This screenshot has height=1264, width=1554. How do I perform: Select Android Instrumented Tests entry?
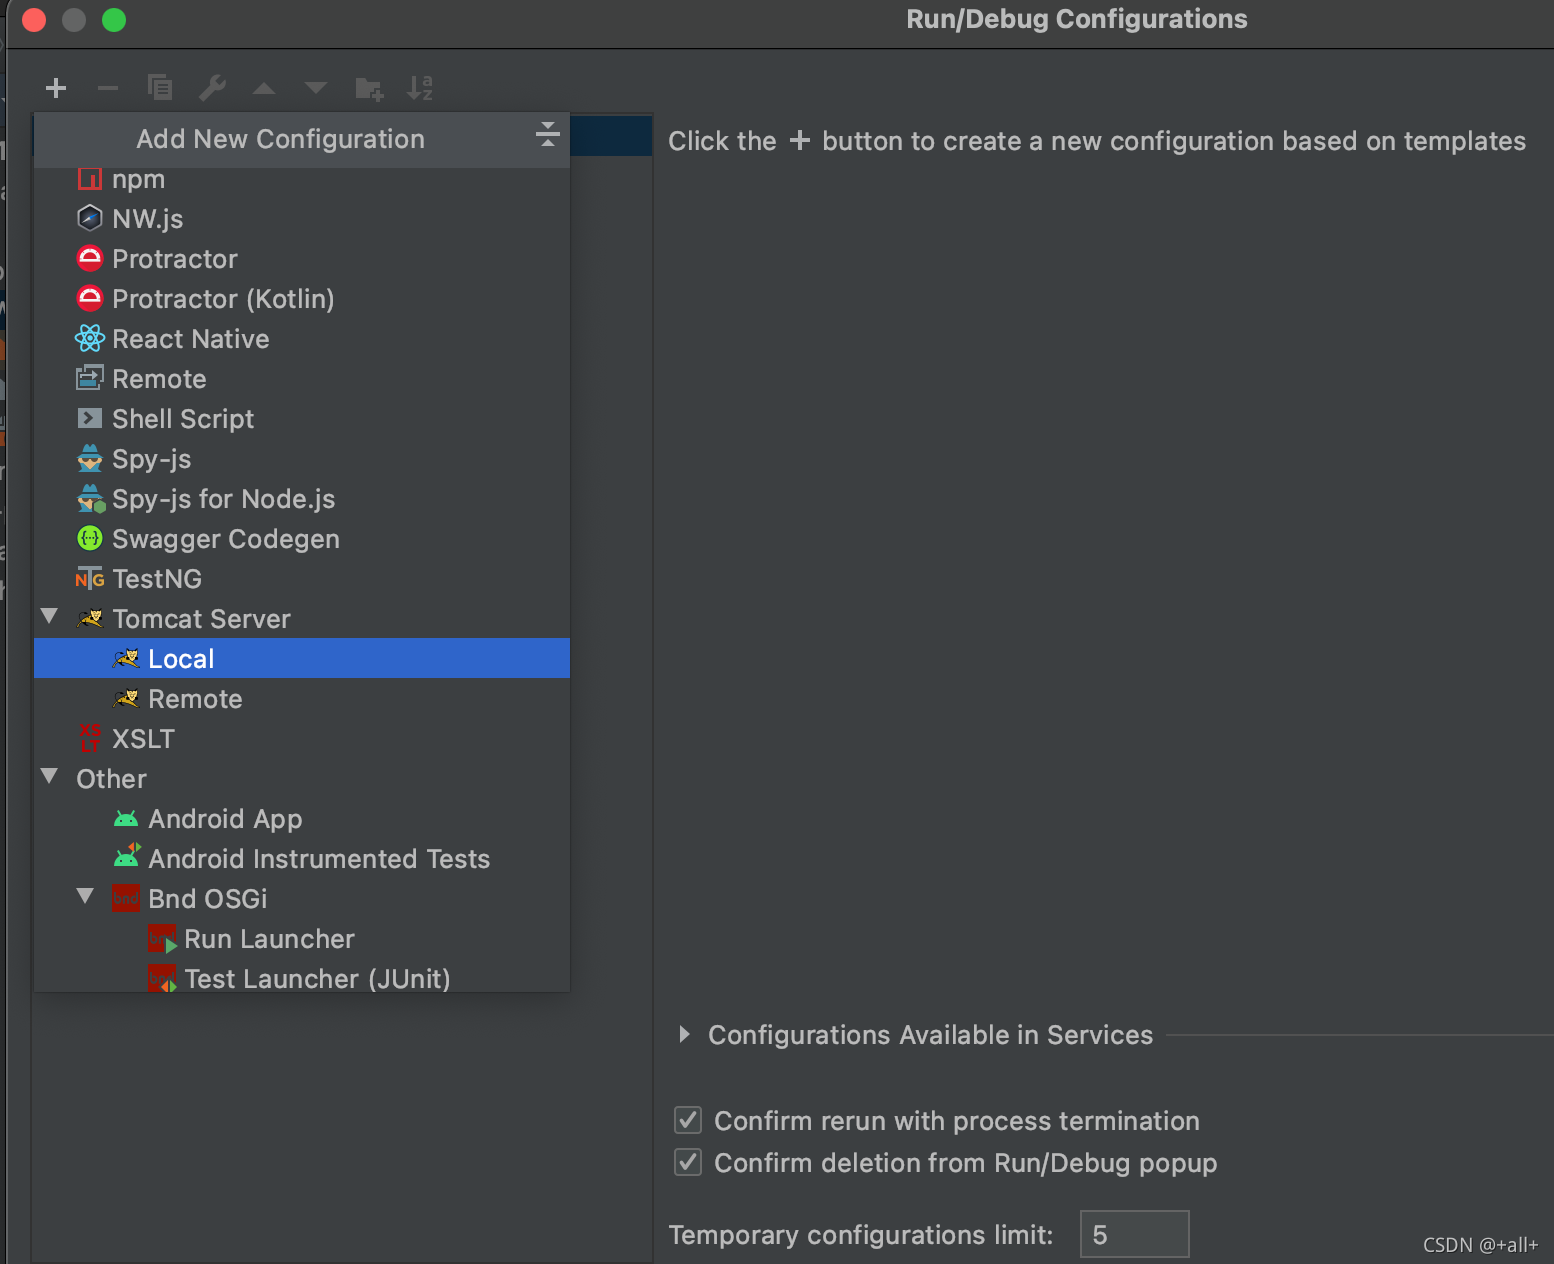coord(302,858)
